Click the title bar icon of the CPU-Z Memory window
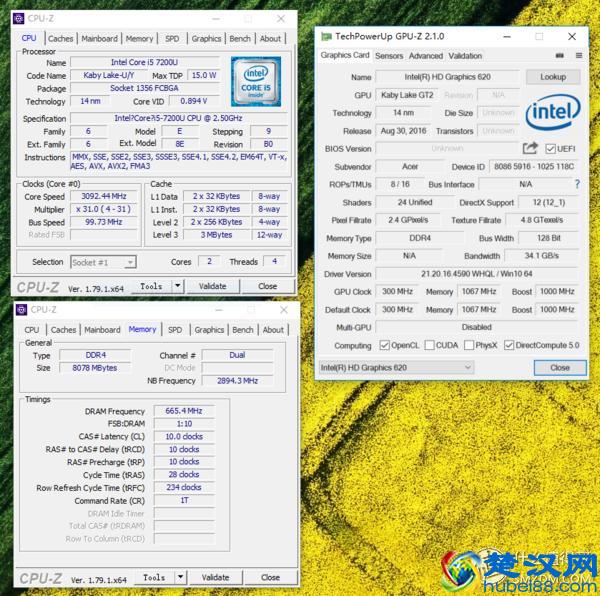This screenshot has width=600, height=596. point(23,312)
